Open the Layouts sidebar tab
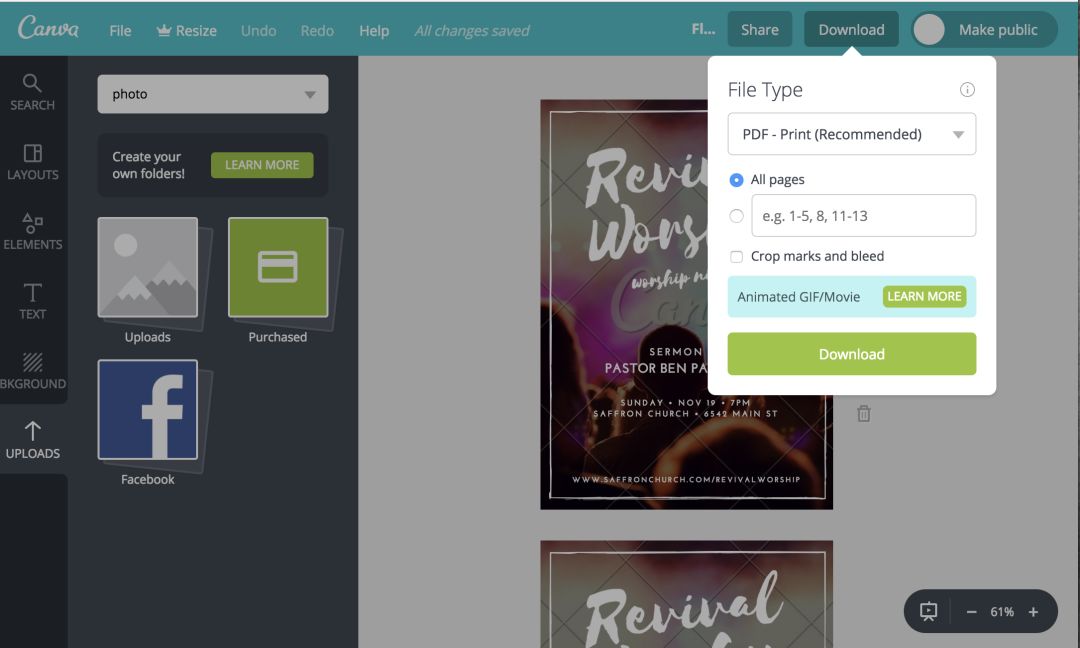This screenshot has height=648, width=1080. (x=32, y=163)
